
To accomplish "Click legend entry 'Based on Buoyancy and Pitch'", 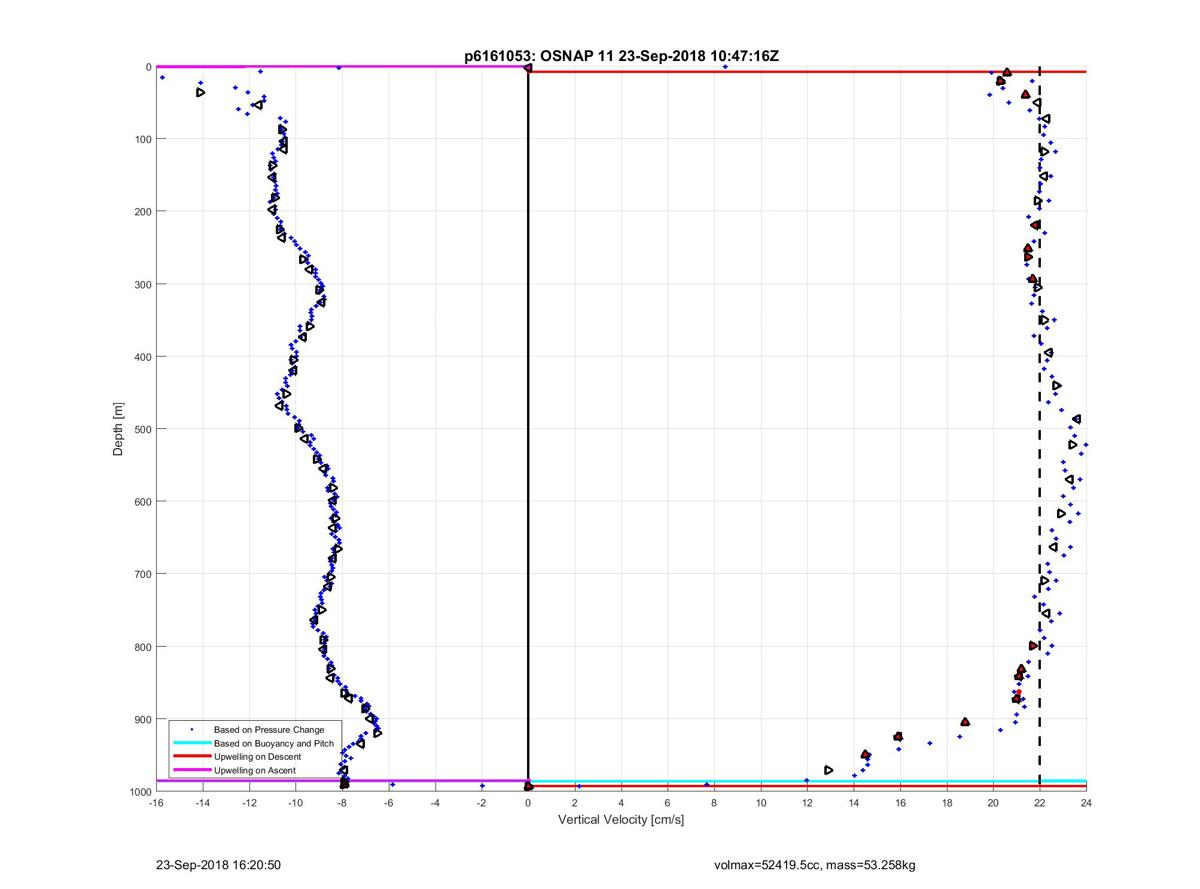I will pos(274,744).
